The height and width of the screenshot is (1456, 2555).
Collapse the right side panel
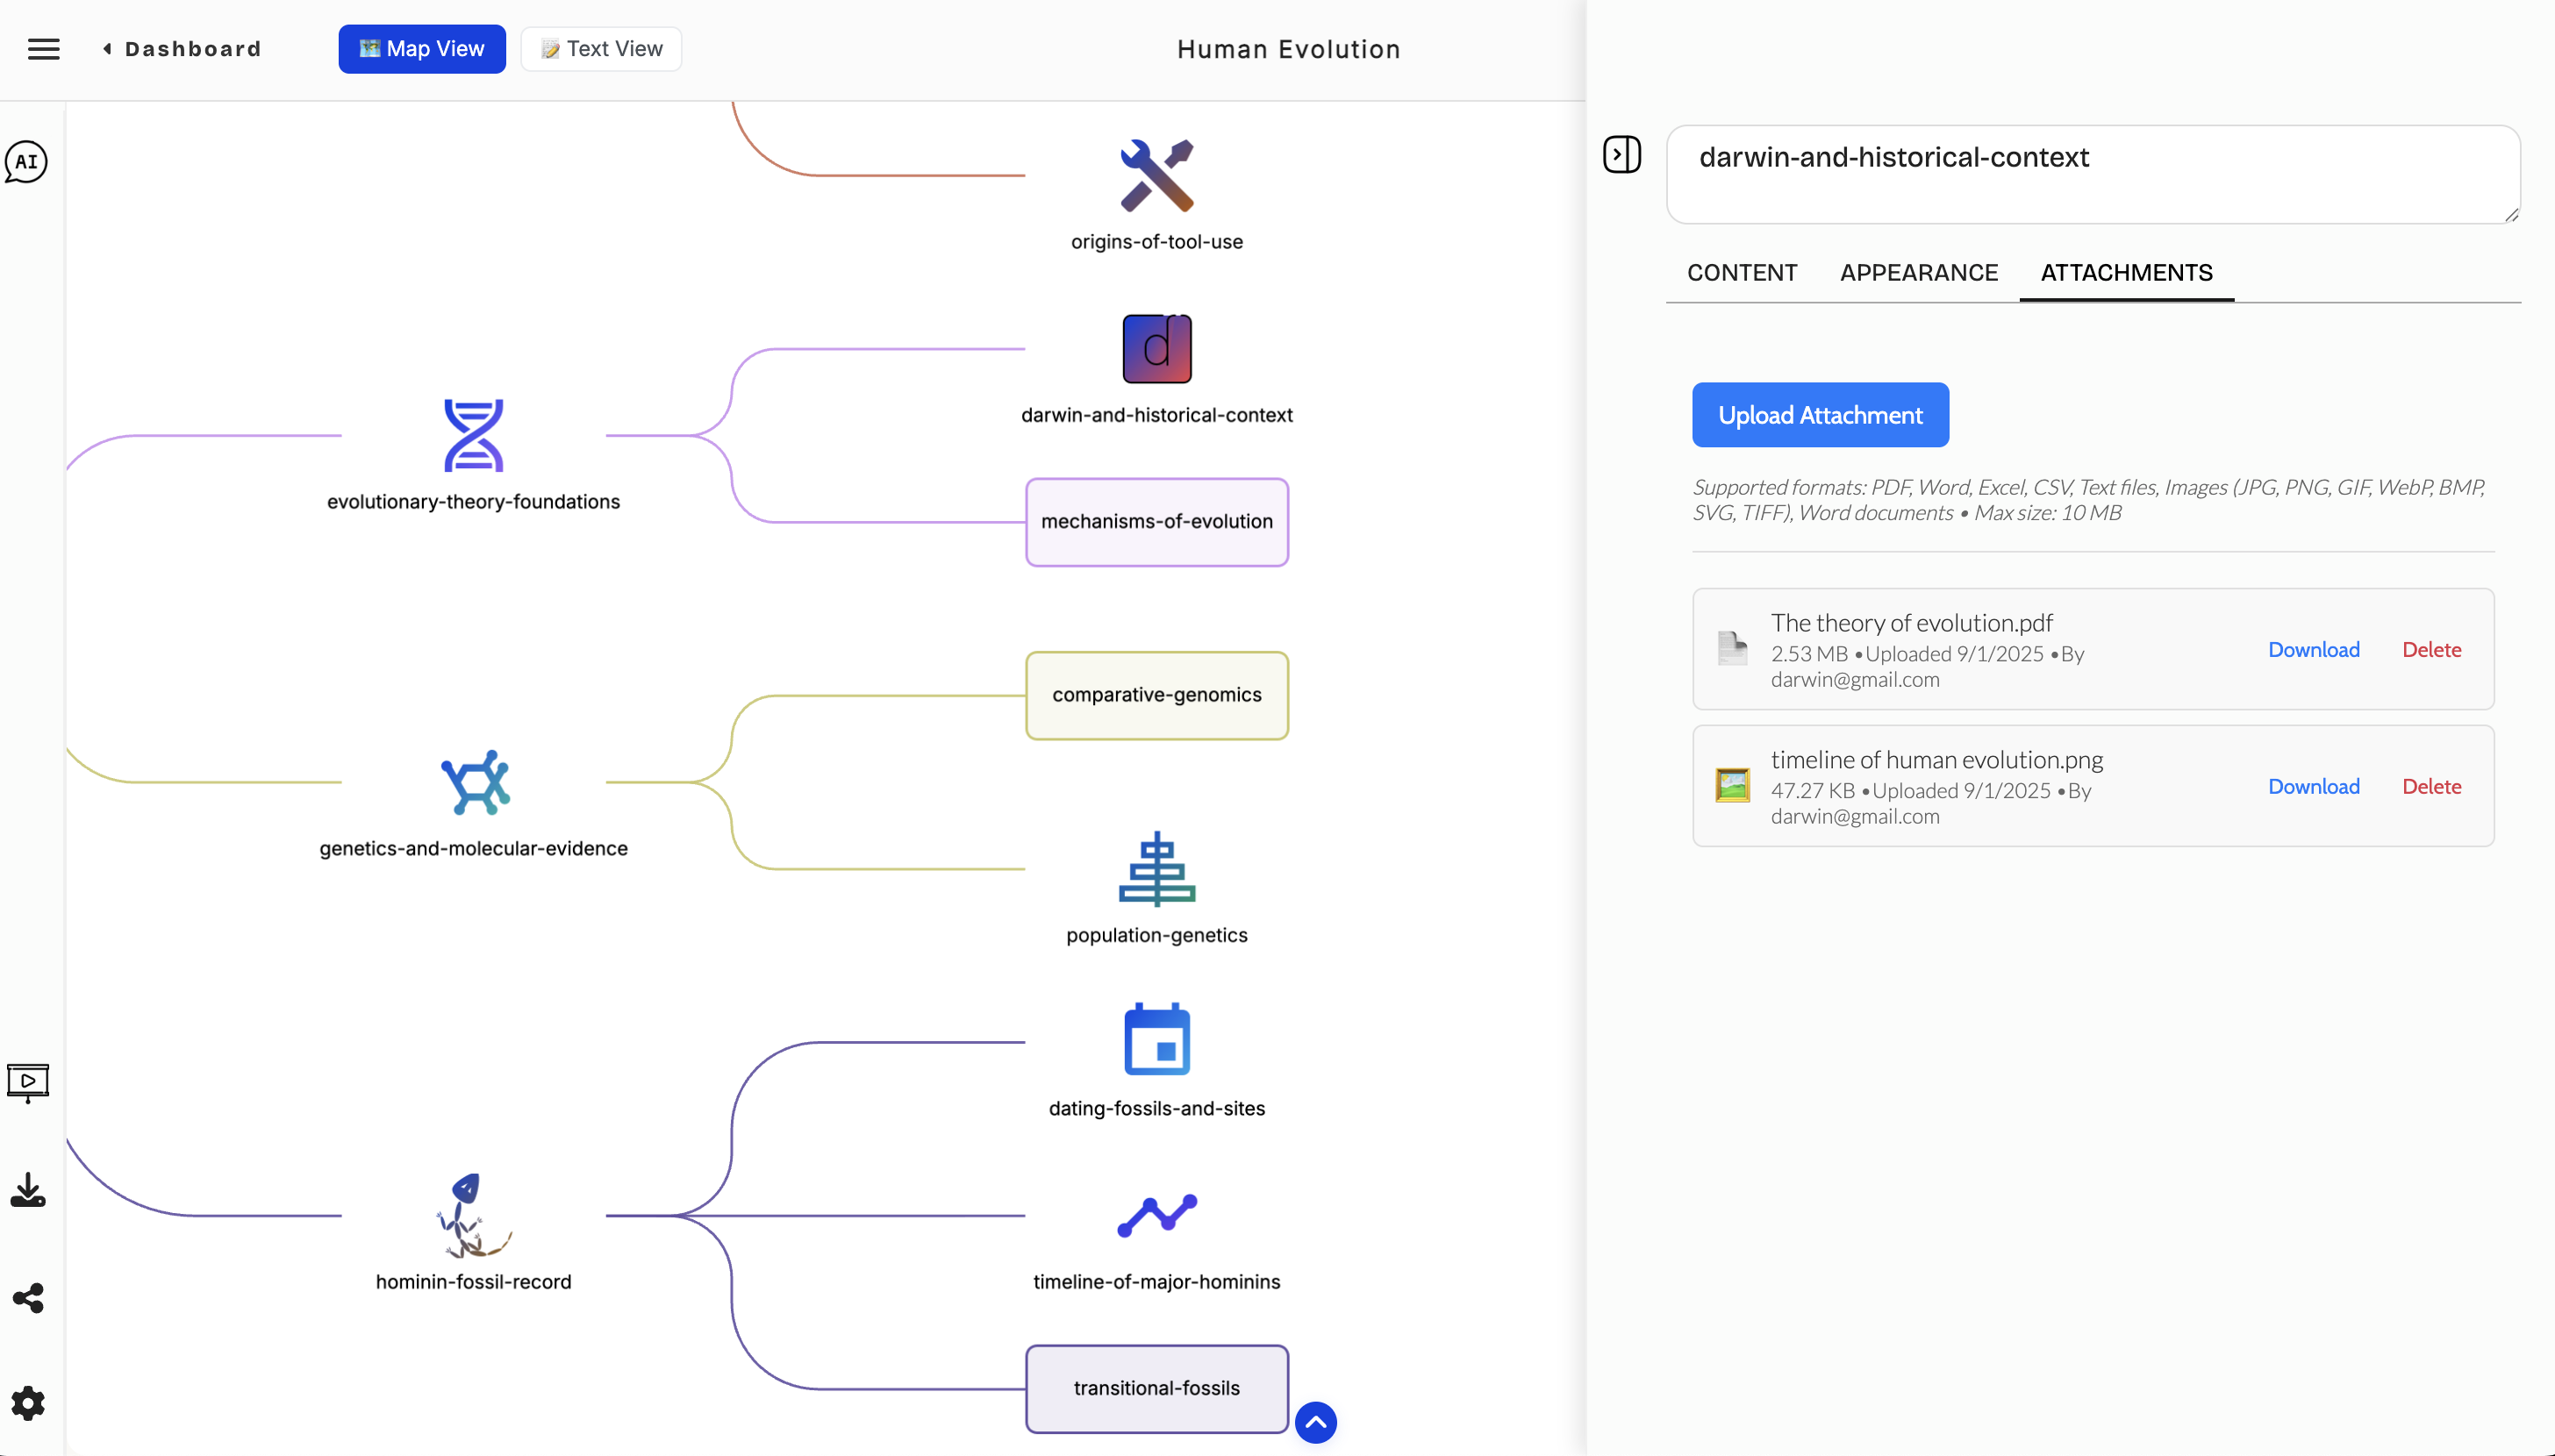pyautogui.click(x=1621, y=155)
